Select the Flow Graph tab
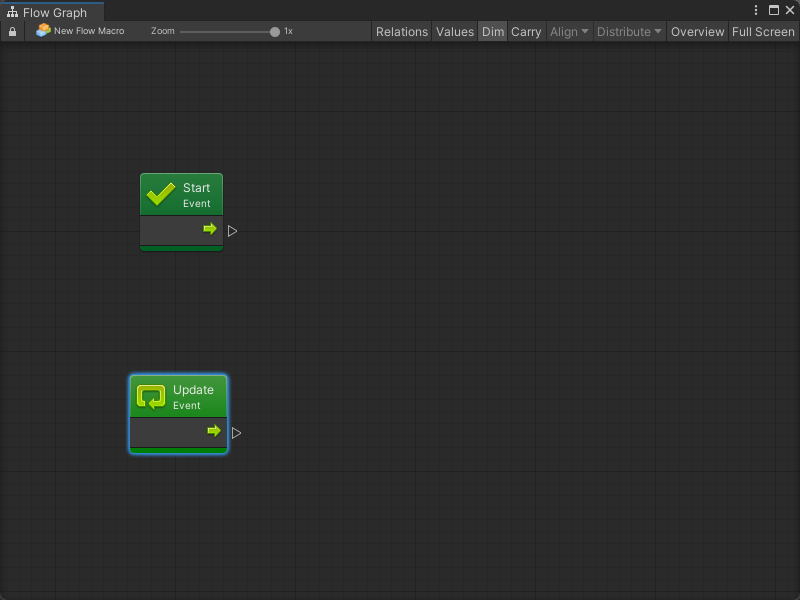 click(x=54, y=13)
